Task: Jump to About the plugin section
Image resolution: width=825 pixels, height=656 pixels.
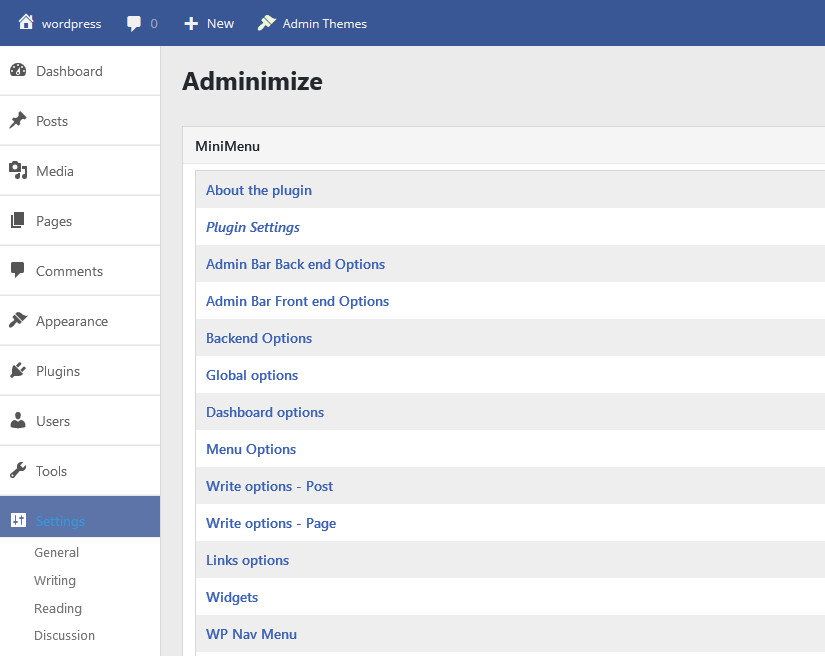Action: [x=259, y=190]
